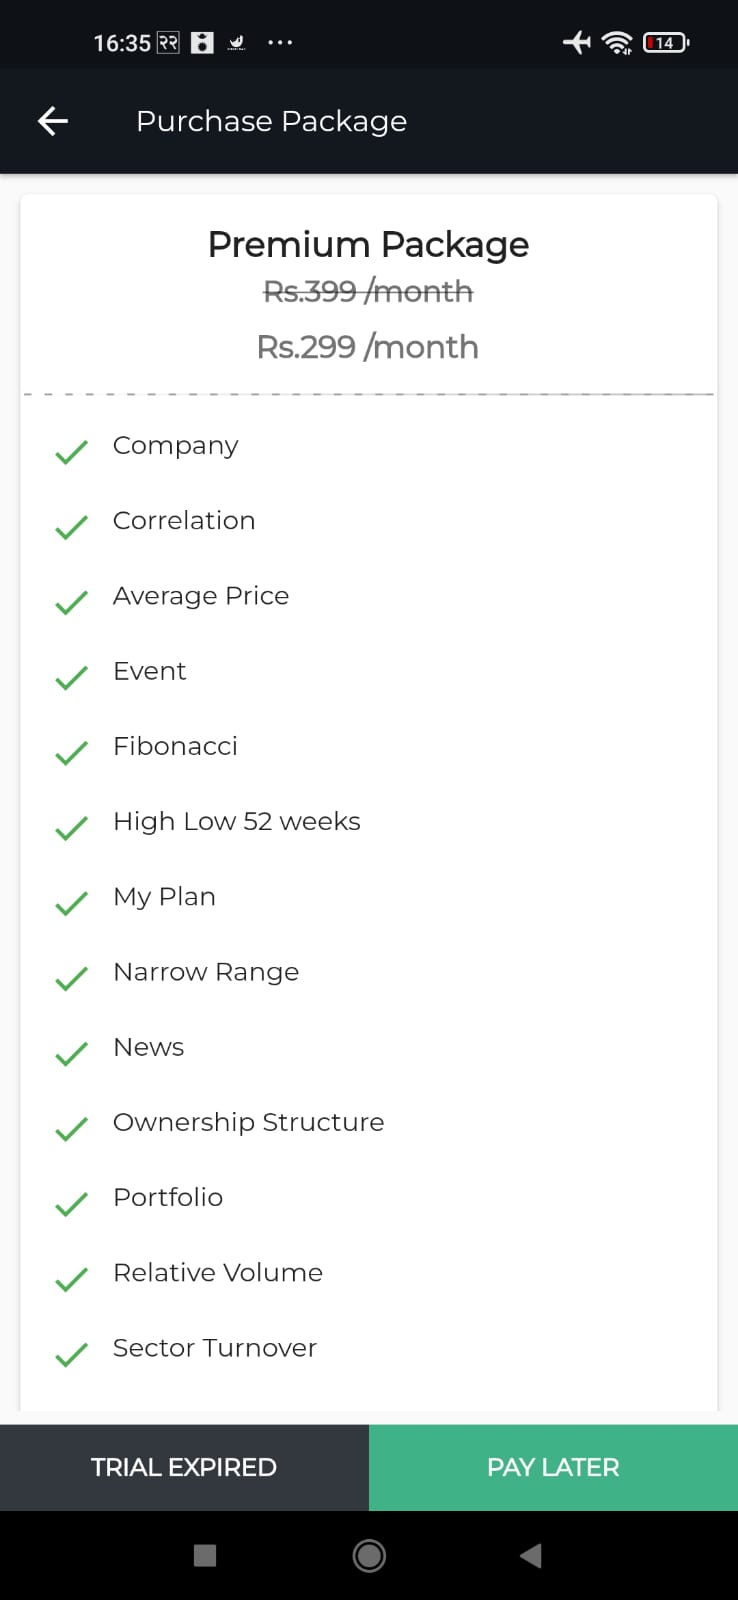738x1600 pixels.
Task: Tap the back arrow in header
Action: pos(53,121)
